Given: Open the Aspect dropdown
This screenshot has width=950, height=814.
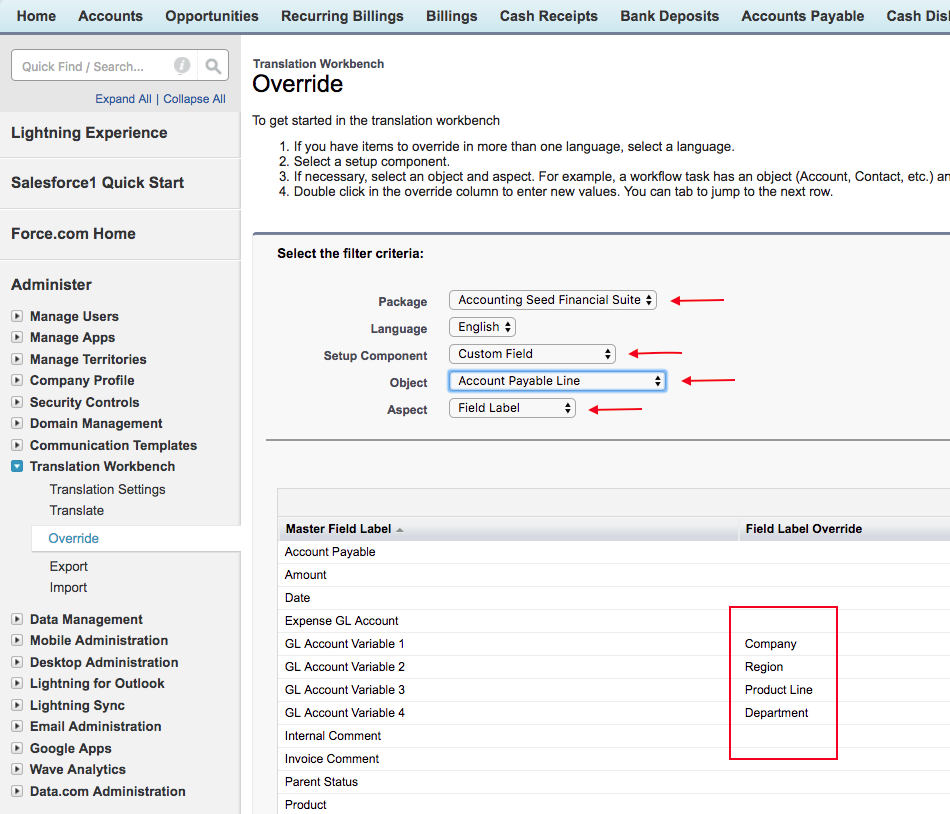Looking at the screenshot, I should (512, 408).
